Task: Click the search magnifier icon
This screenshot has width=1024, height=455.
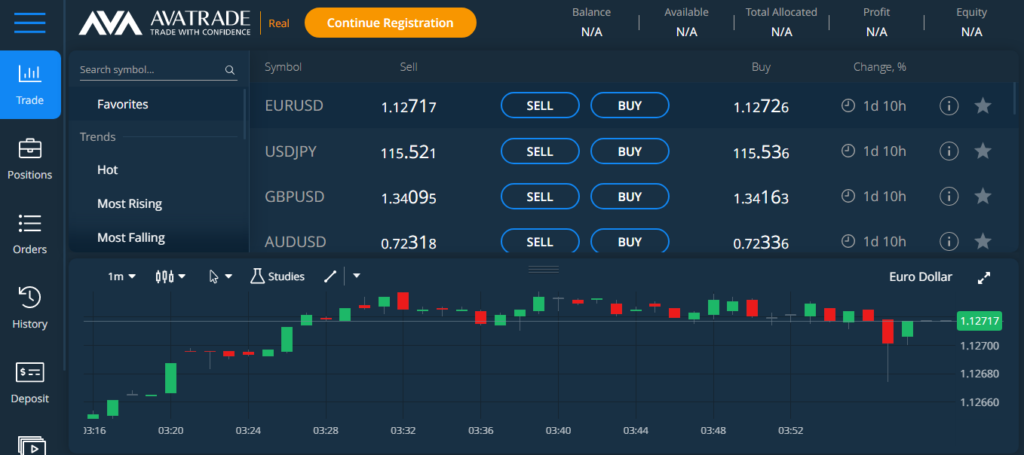Action: pos(229,71)
